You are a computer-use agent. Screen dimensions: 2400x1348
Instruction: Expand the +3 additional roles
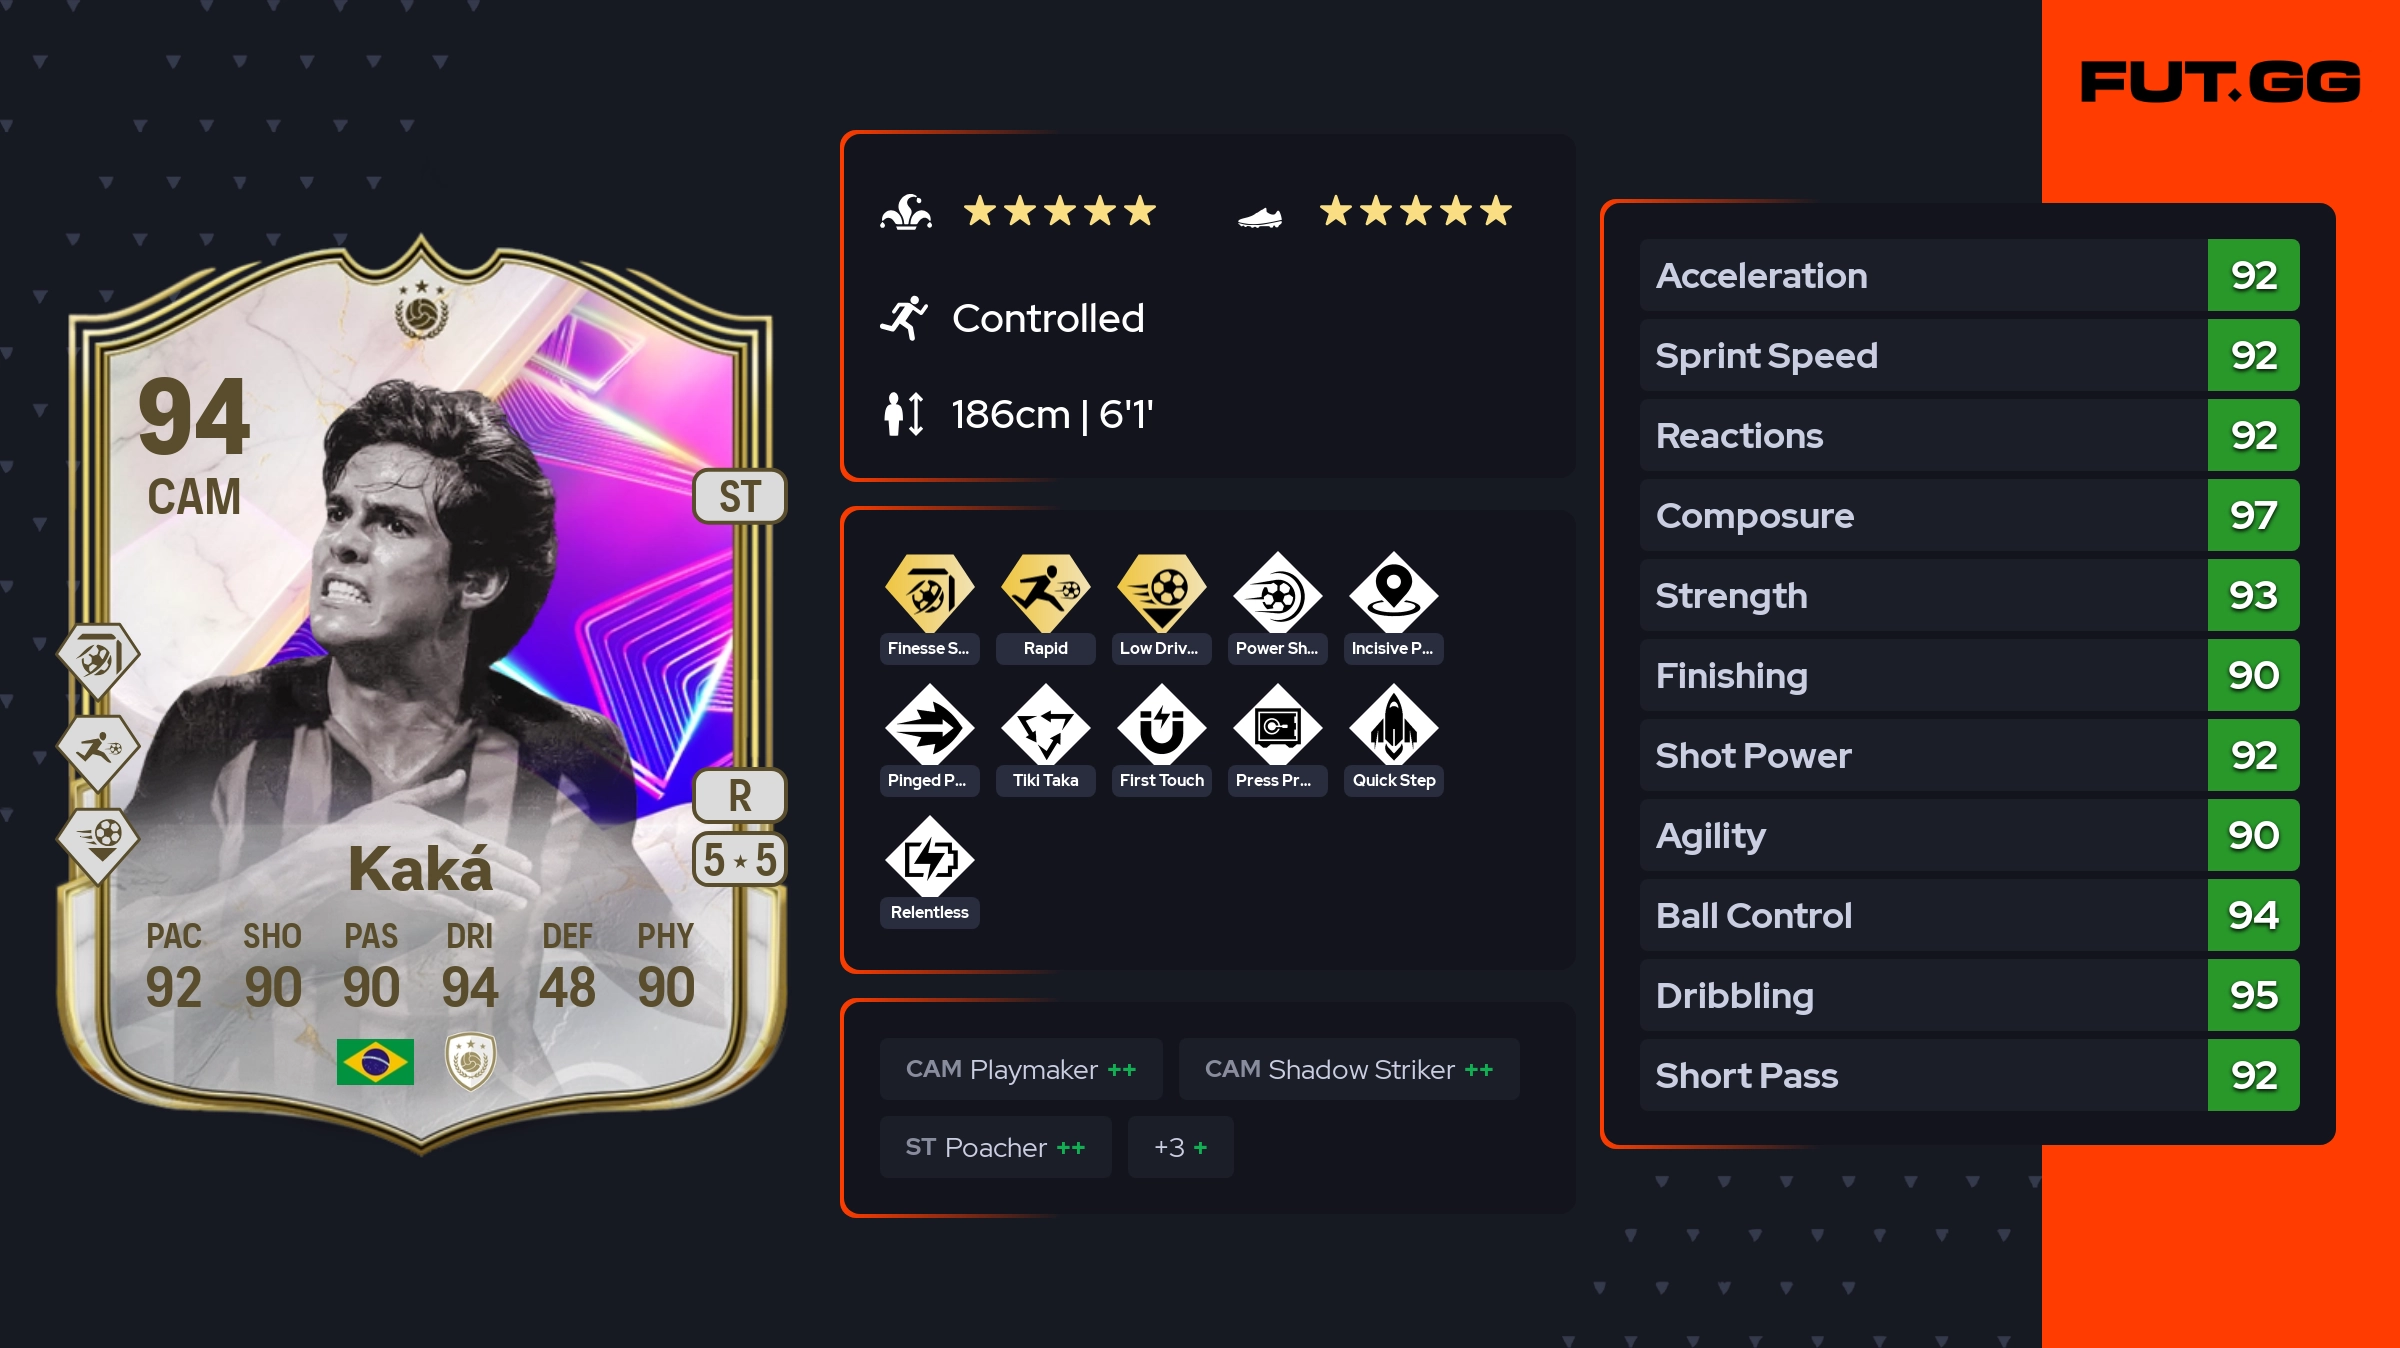click(1180, 1147)
